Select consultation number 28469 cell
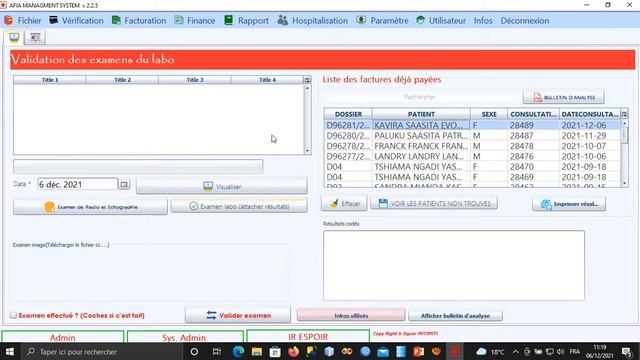640x360 pixels. pos(533,177)
